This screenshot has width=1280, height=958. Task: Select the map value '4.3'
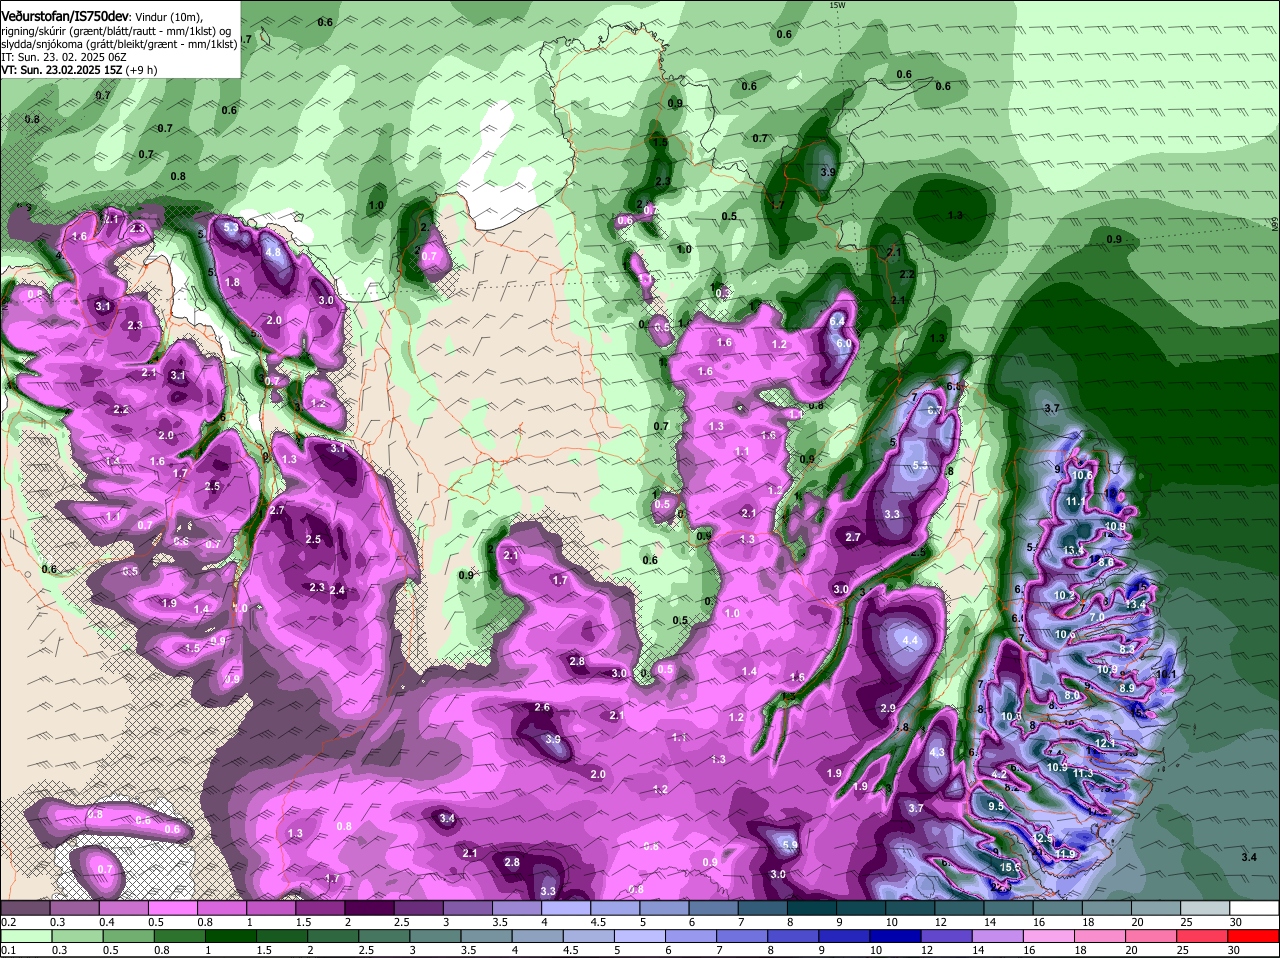point(937,752)
